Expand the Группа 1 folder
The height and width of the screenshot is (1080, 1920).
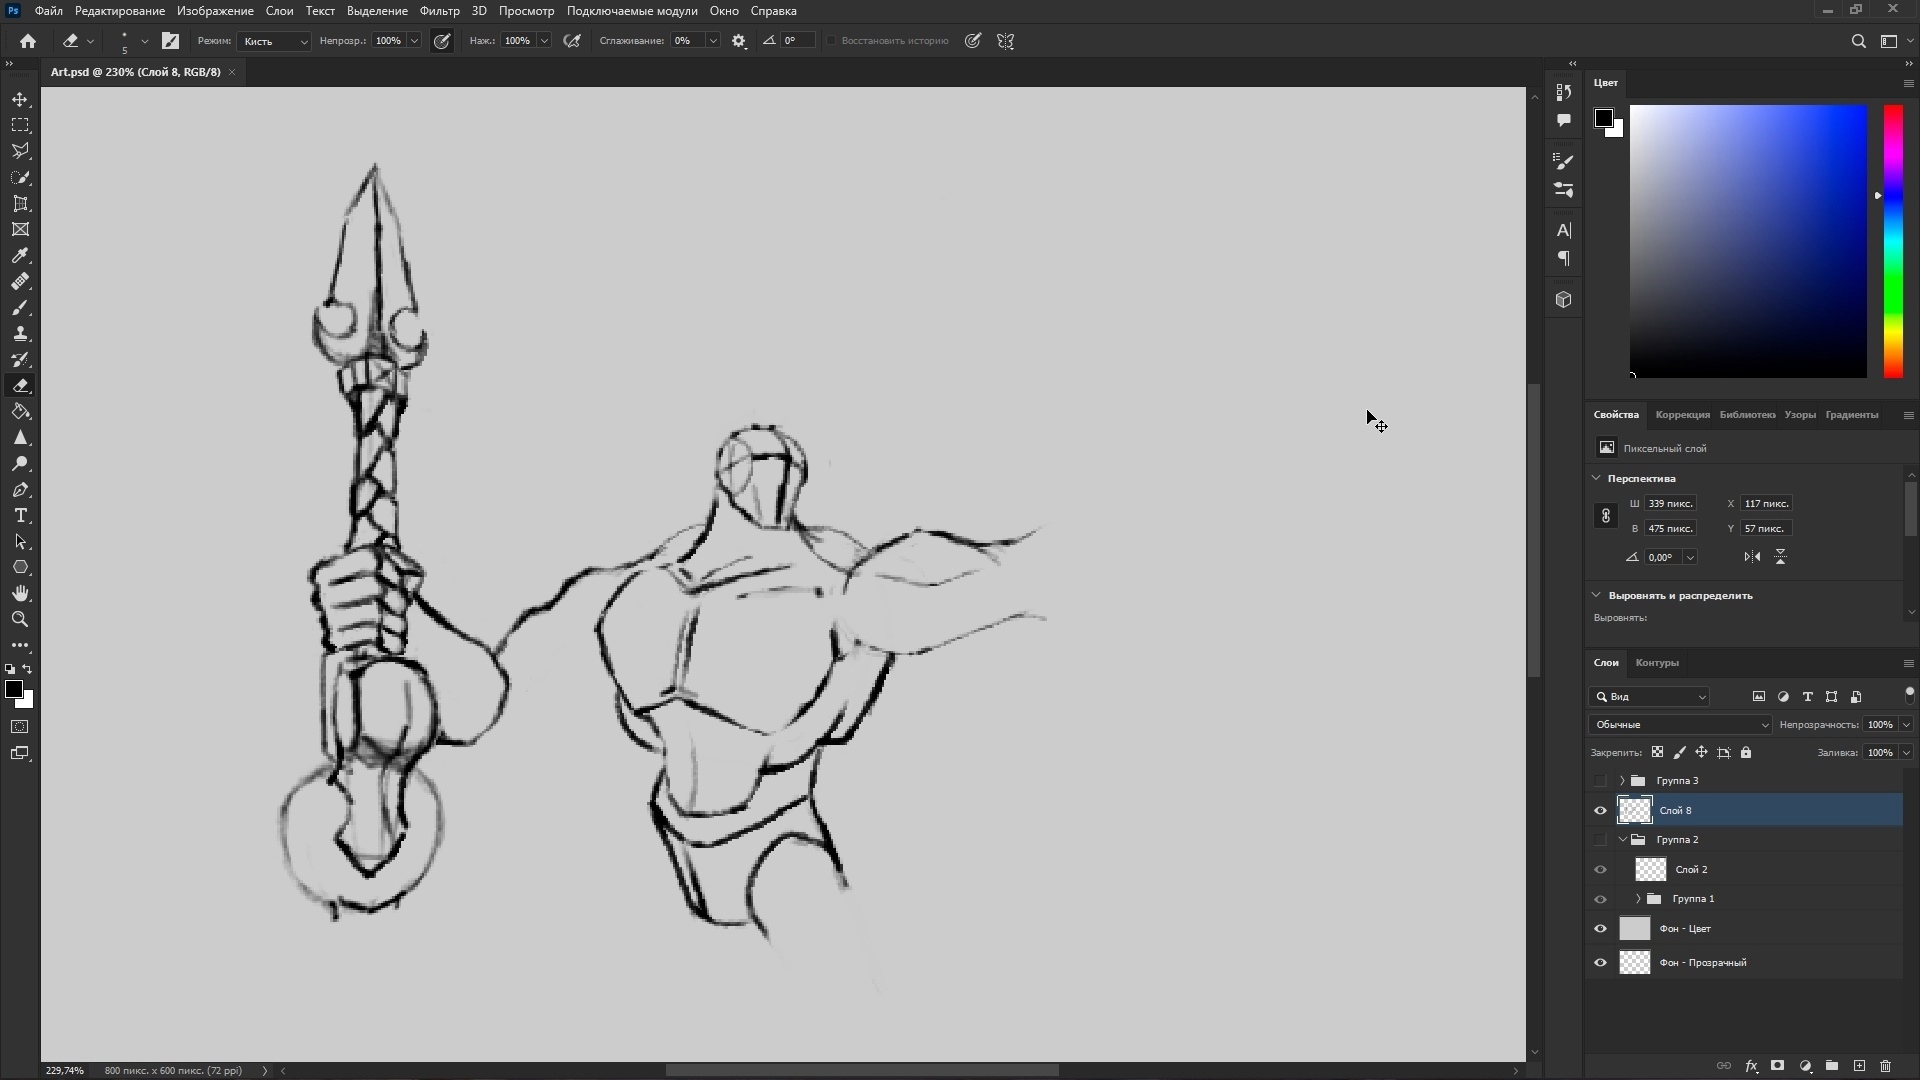tap(1638, 899)
